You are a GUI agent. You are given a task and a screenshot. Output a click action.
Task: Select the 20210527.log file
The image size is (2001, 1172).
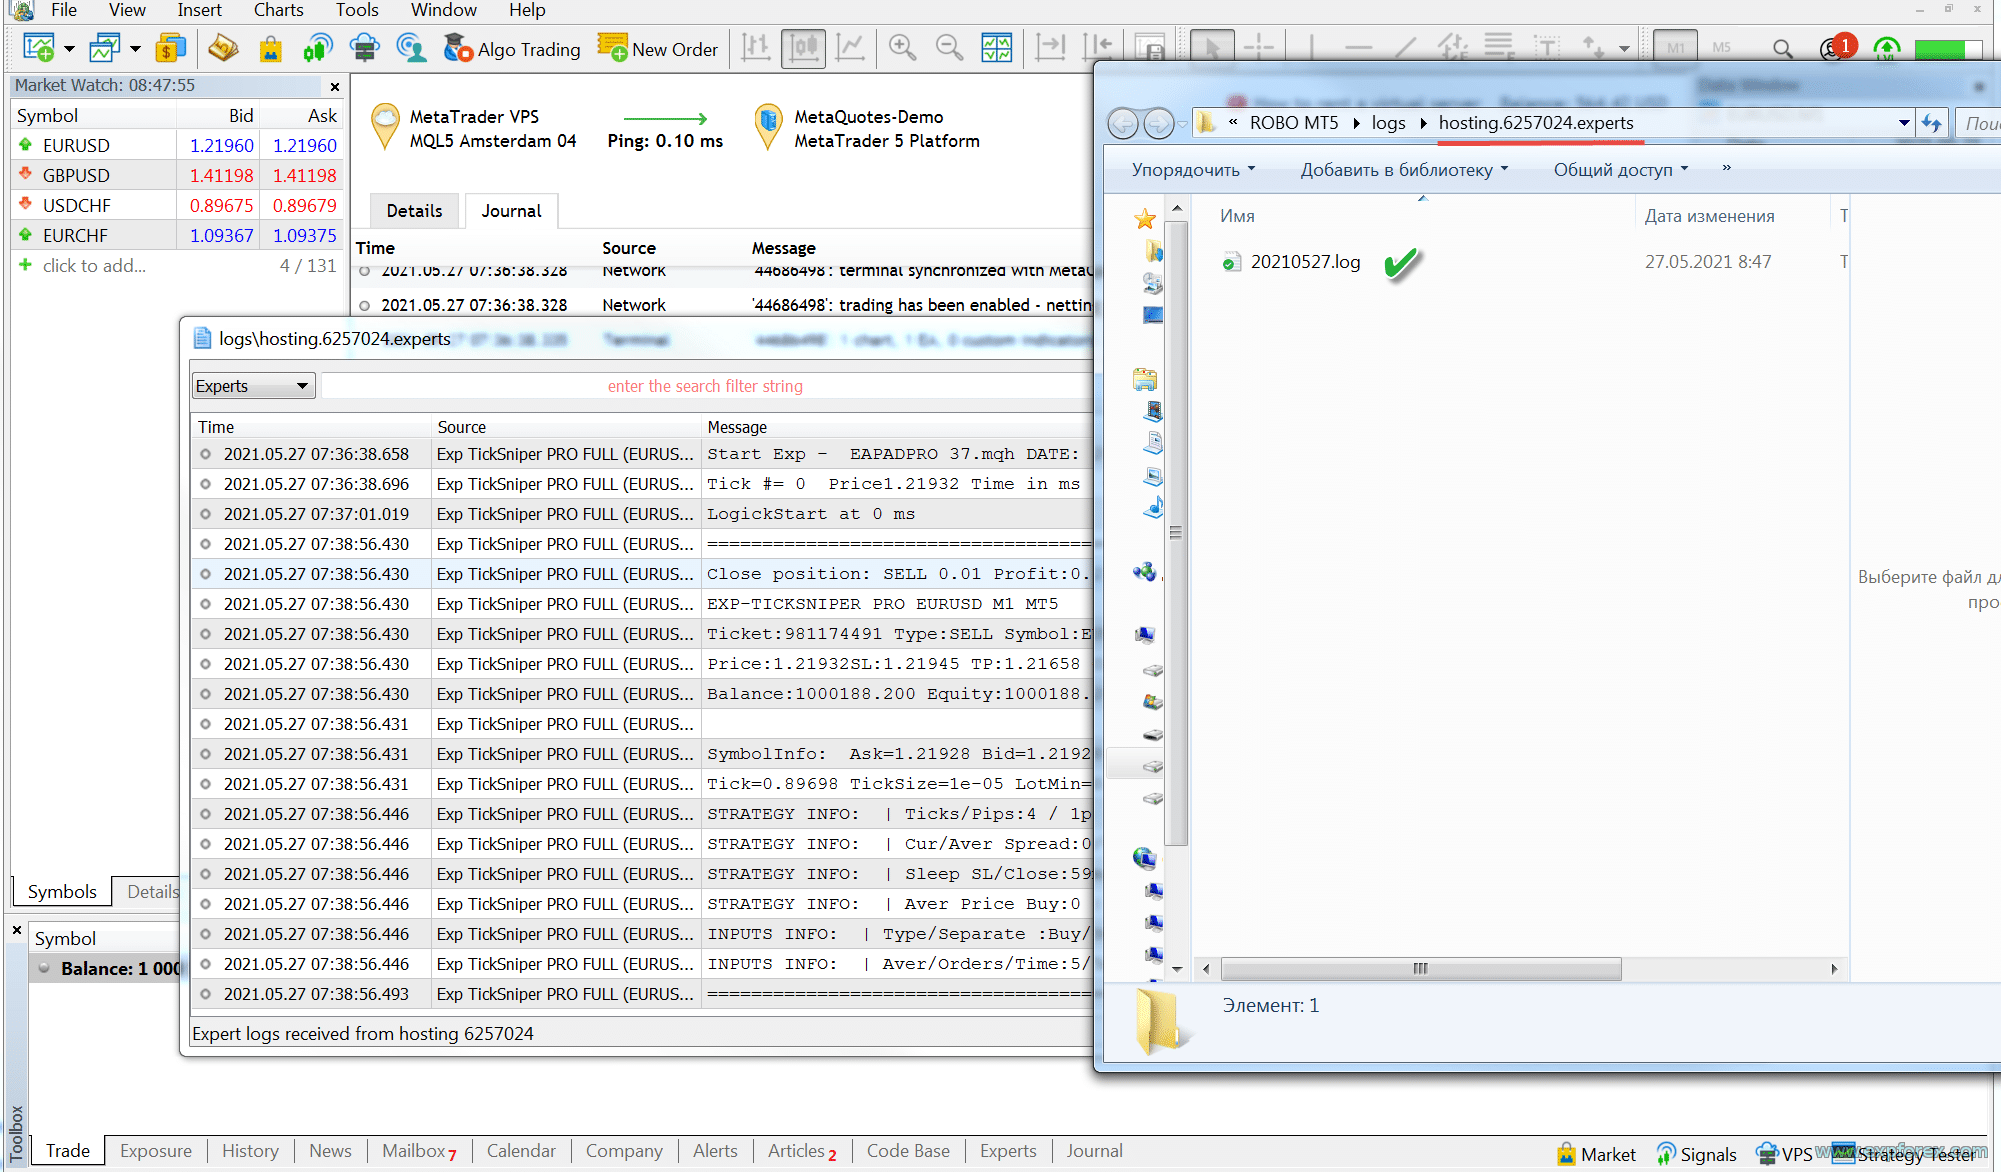[1306, 261]
